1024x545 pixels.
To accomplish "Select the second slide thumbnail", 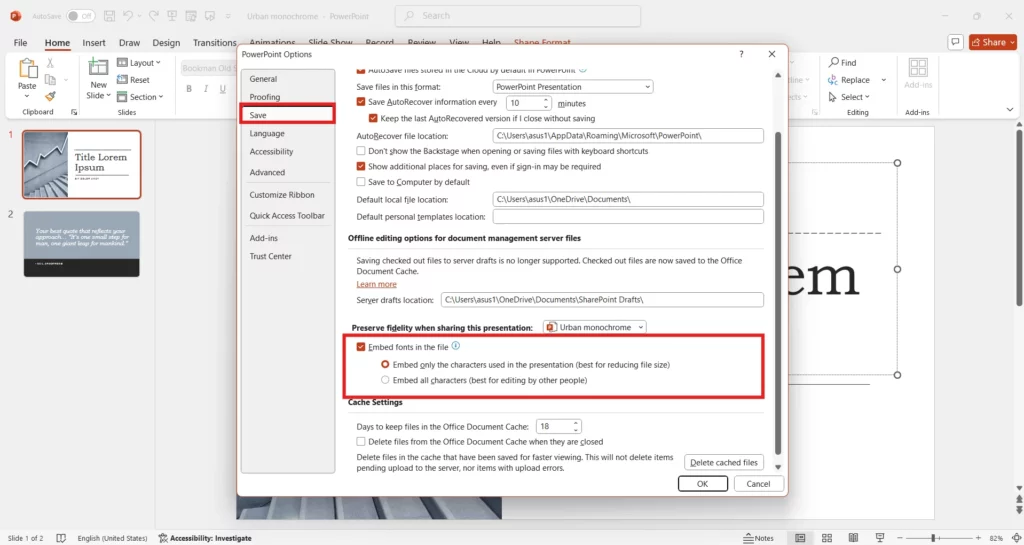I will (82, 244).
